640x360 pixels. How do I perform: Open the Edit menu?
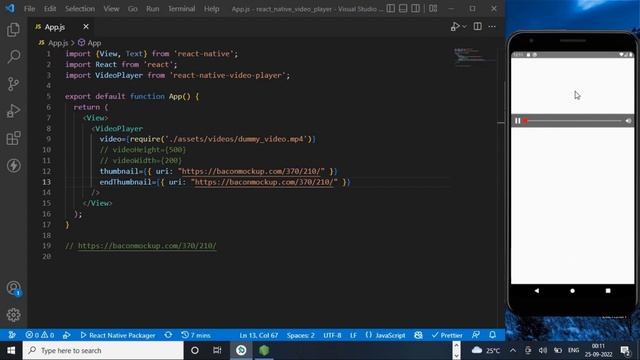point(50,9)
